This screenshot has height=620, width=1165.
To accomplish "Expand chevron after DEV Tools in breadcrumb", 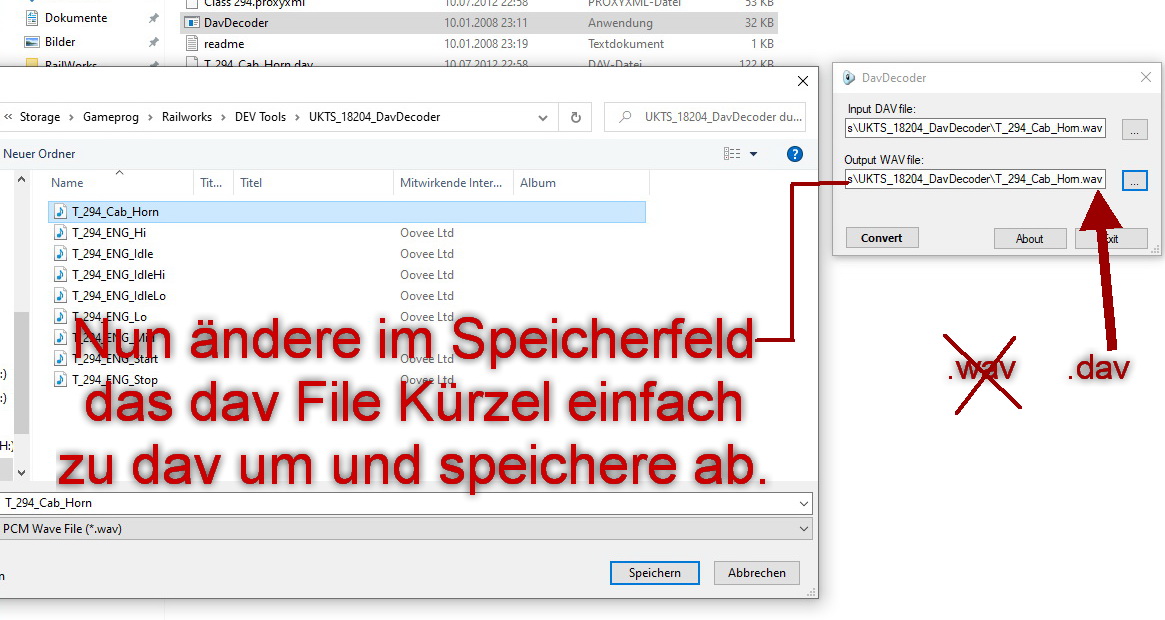I will tap(297, 117).
